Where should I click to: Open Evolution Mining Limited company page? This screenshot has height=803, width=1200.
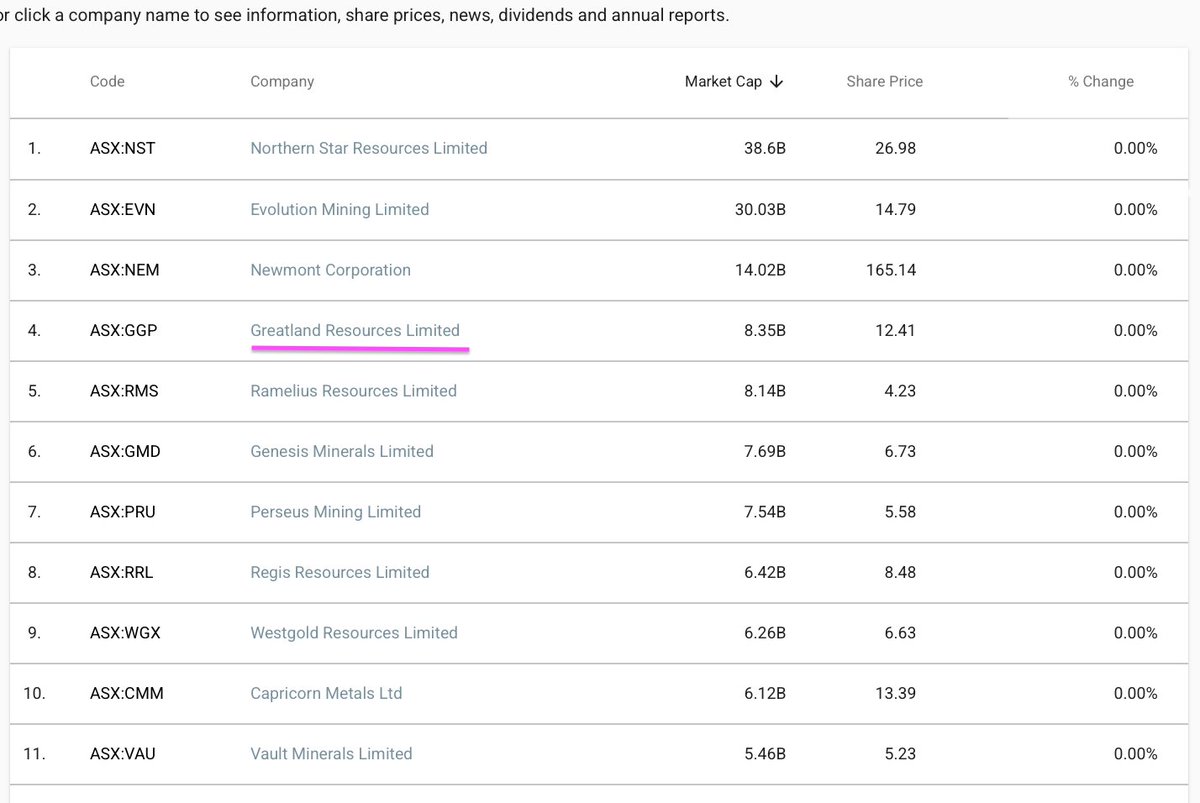(x=340, y=209)
